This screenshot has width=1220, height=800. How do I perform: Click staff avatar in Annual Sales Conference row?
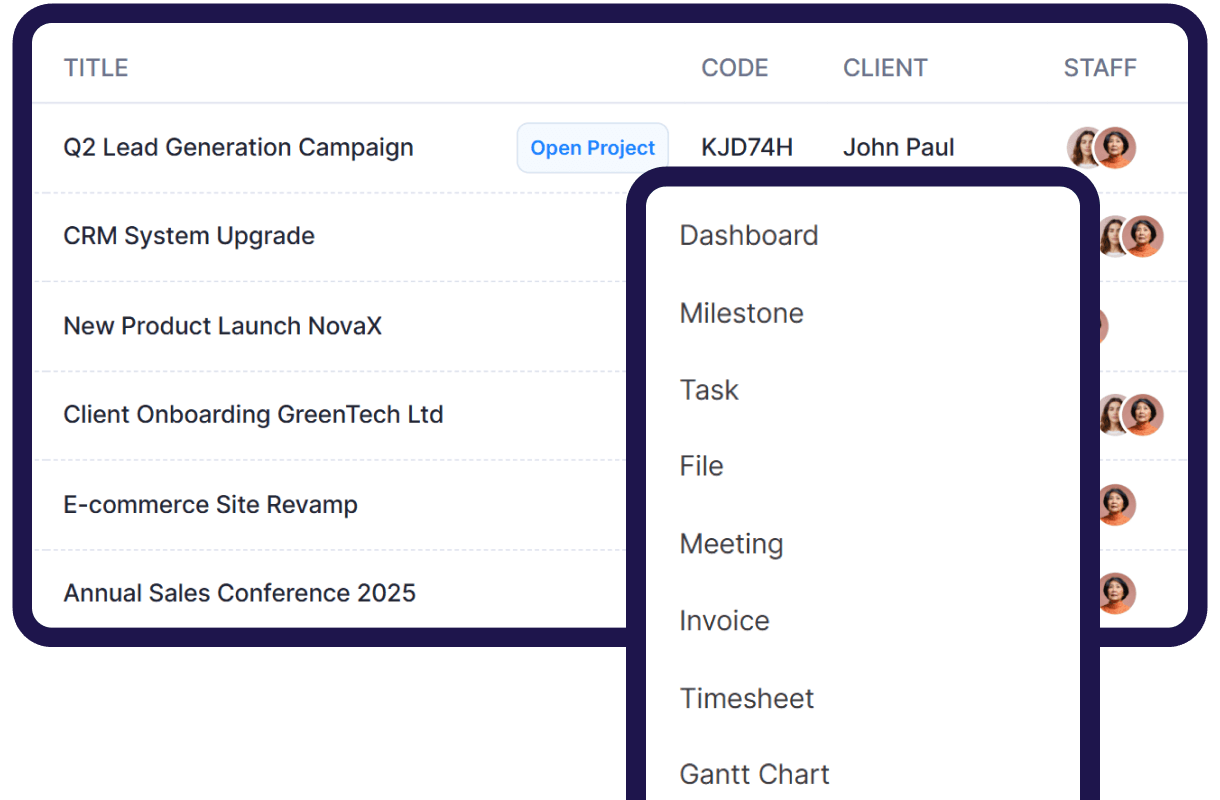[1115, 593]
